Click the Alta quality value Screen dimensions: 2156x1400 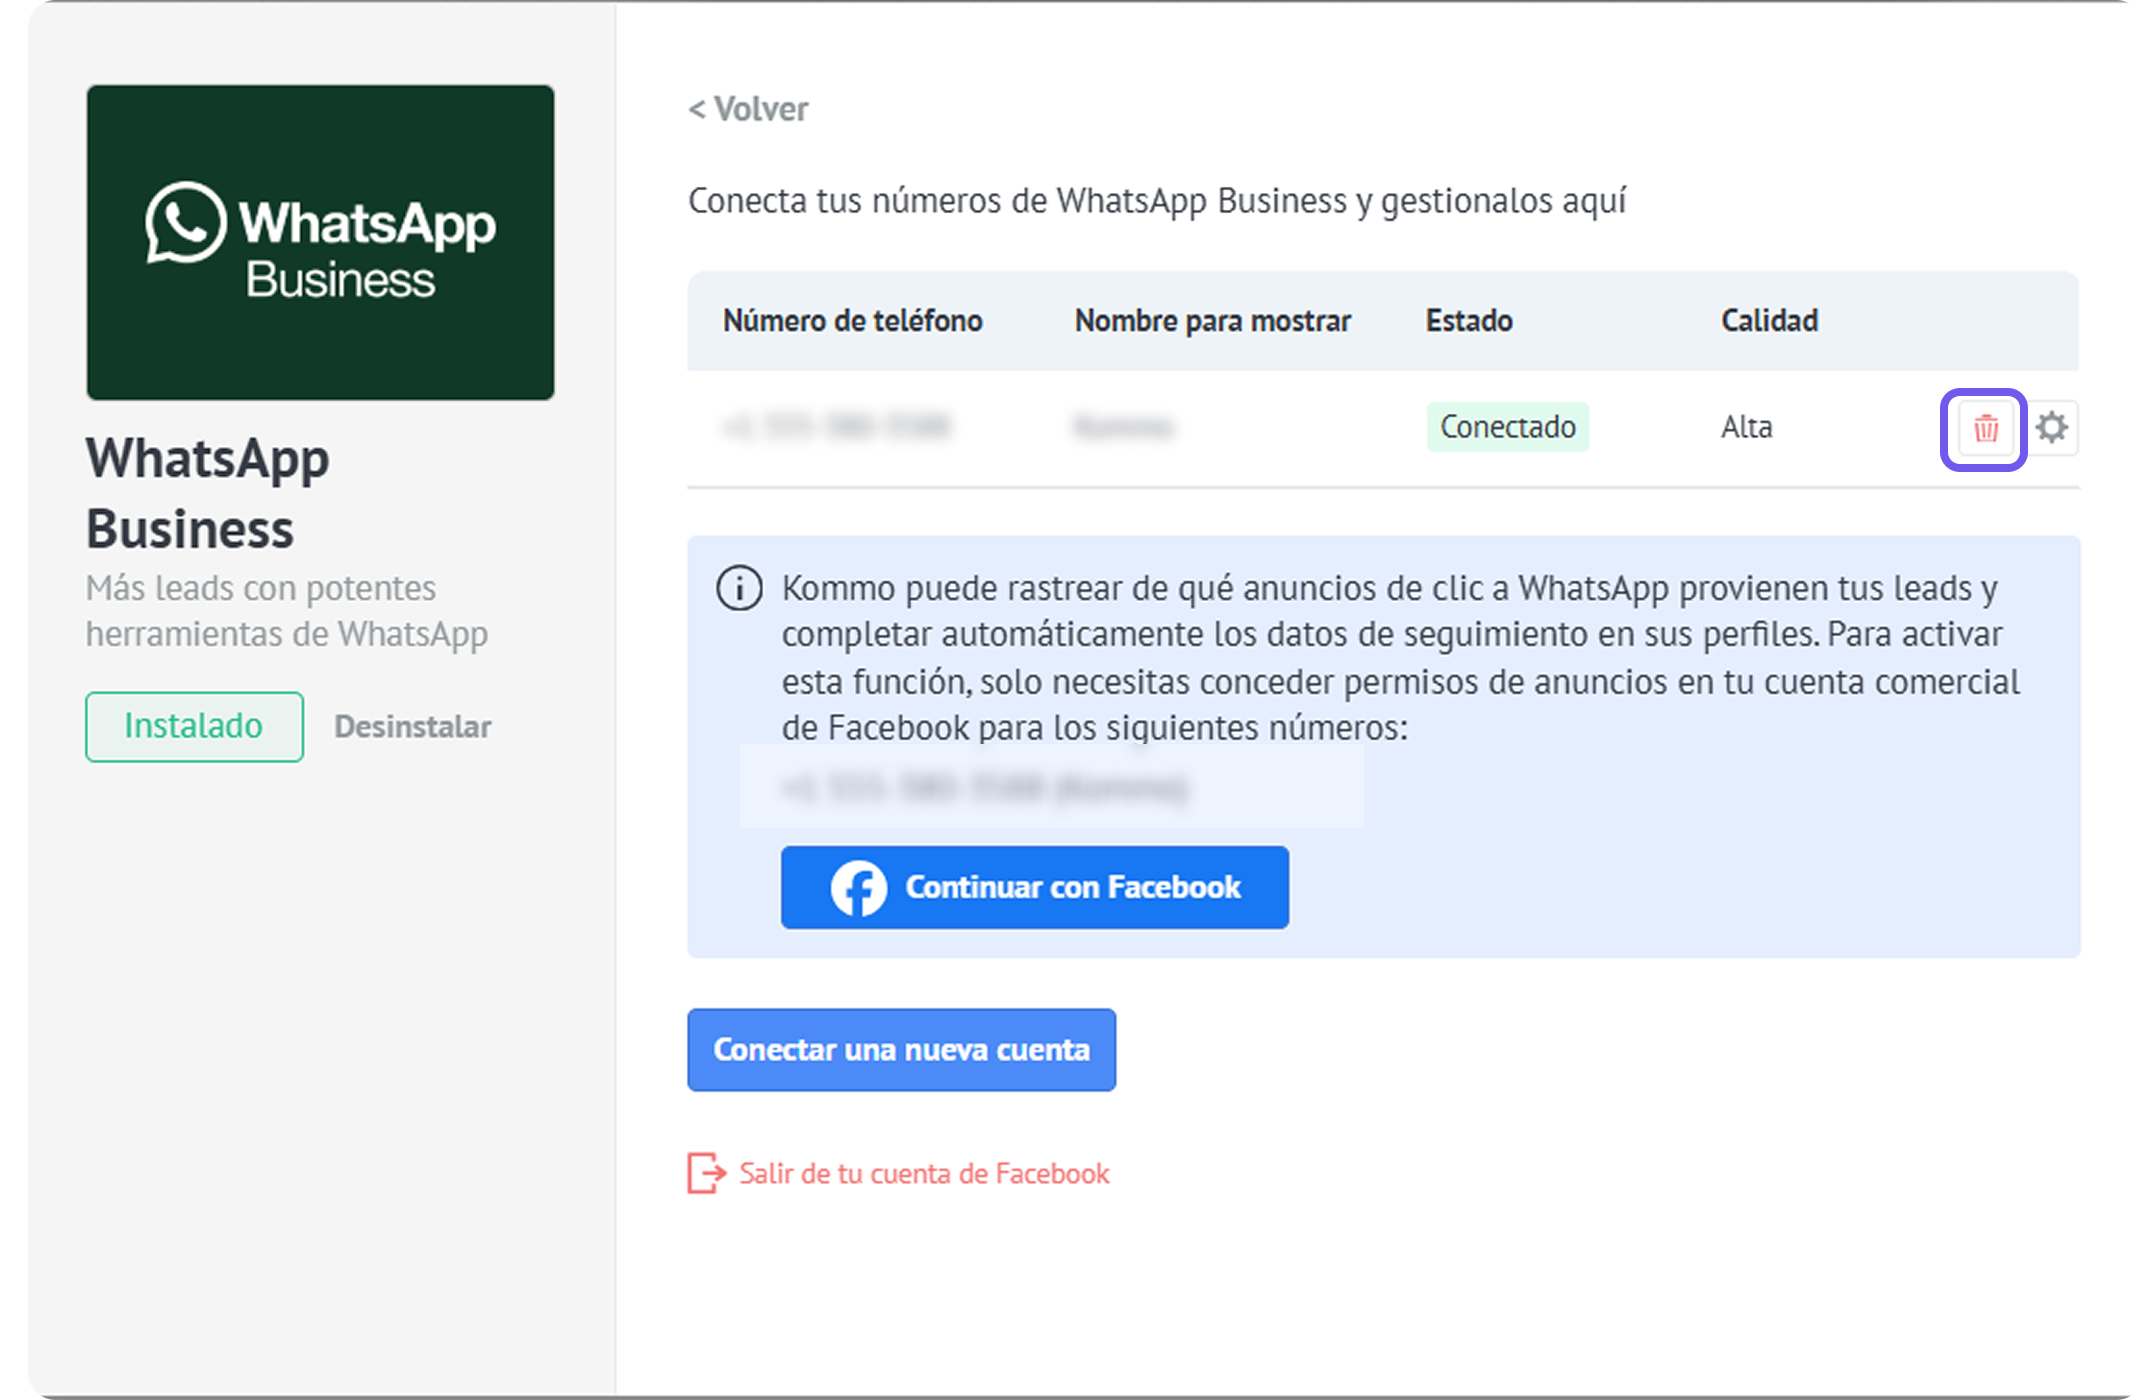pos(1746,427)
